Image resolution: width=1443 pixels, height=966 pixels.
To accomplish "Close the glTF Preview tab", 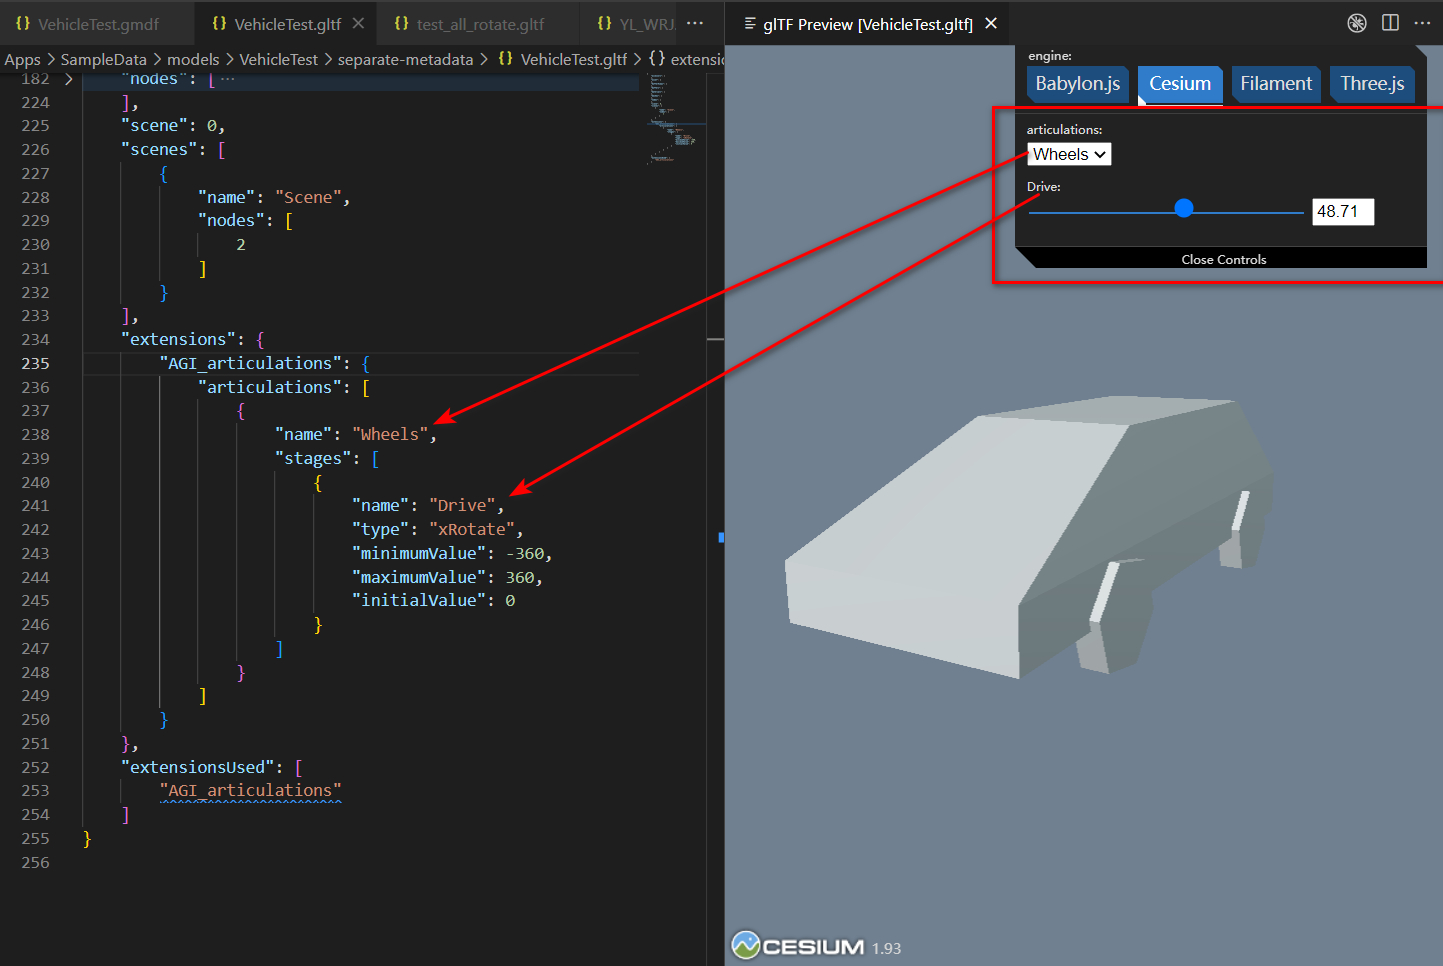I will point(991,23).
